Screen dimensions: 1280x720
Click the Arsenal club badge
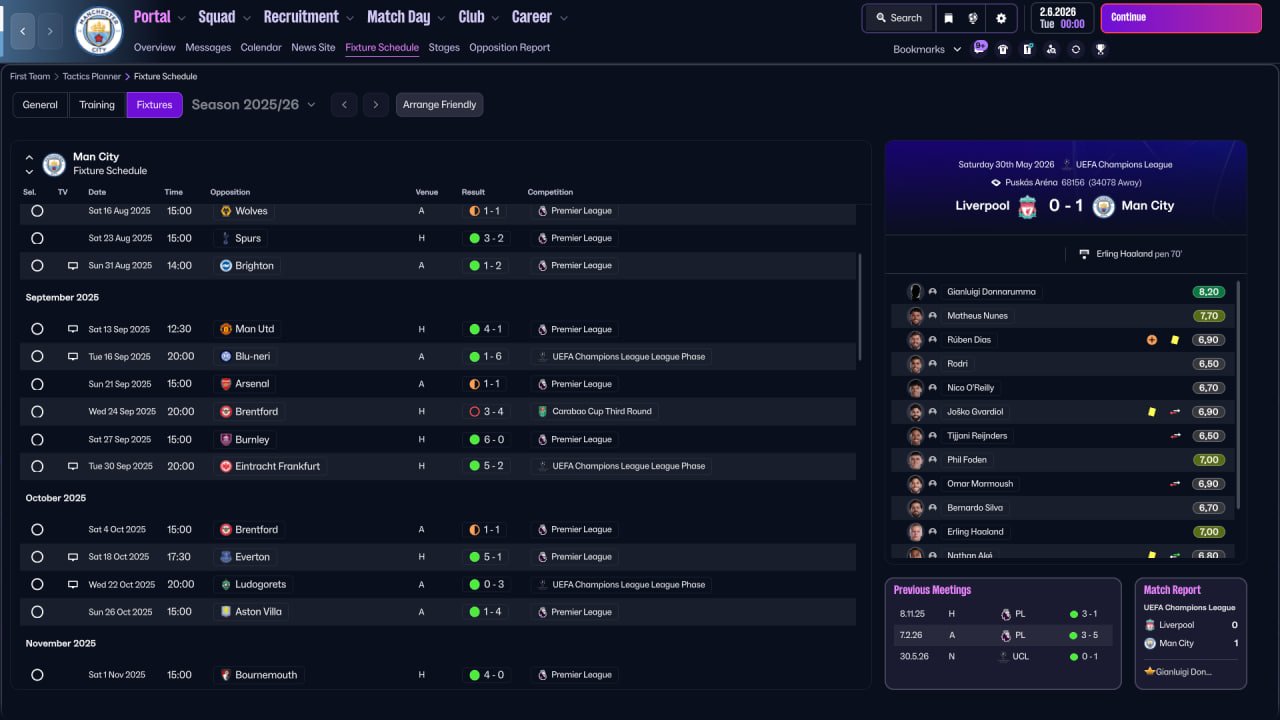tap(226, 384)
